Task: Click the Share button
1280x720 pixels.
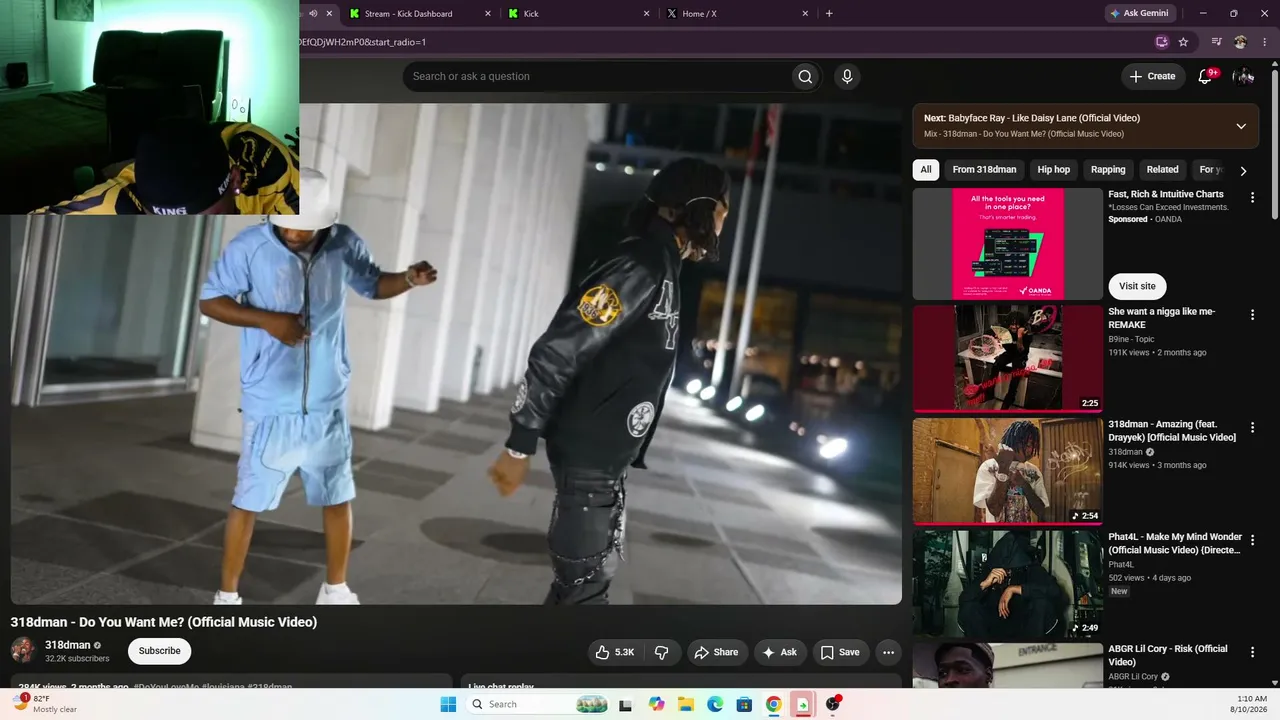Action: pos(716,652)
